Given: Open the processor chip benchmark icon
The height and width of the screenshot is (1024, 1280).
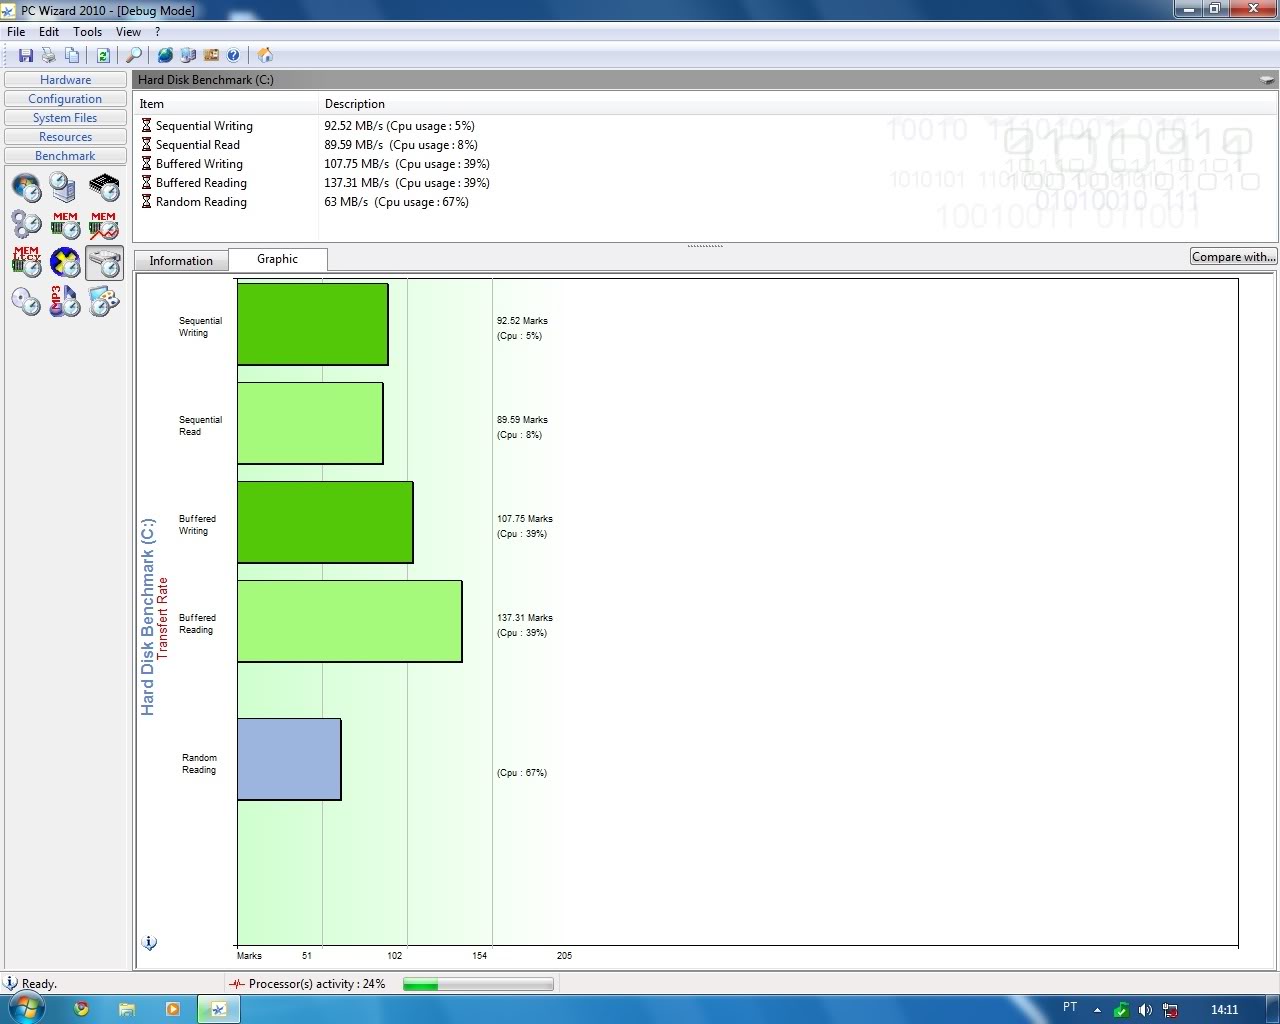Looking at the screenshot, I should 103,187.
